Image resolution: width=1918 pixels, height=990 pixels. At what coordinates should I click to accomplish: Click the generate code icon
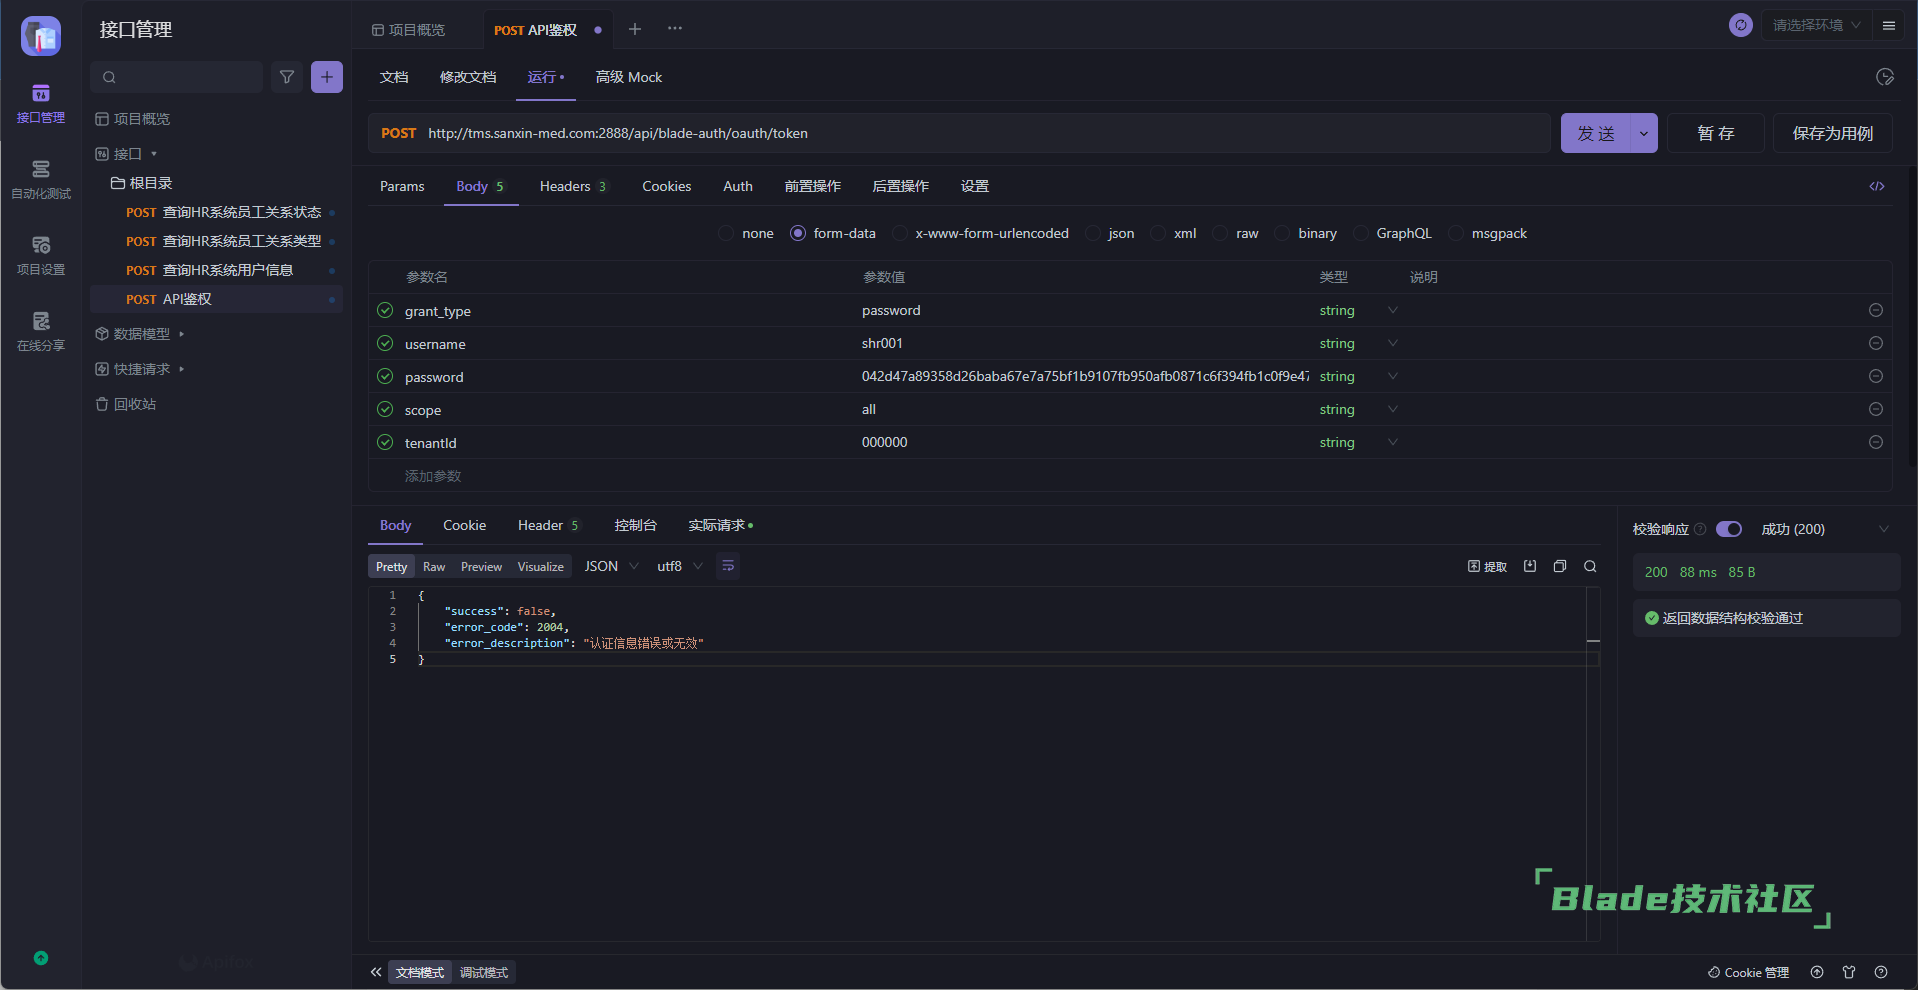pos(1877,186)
